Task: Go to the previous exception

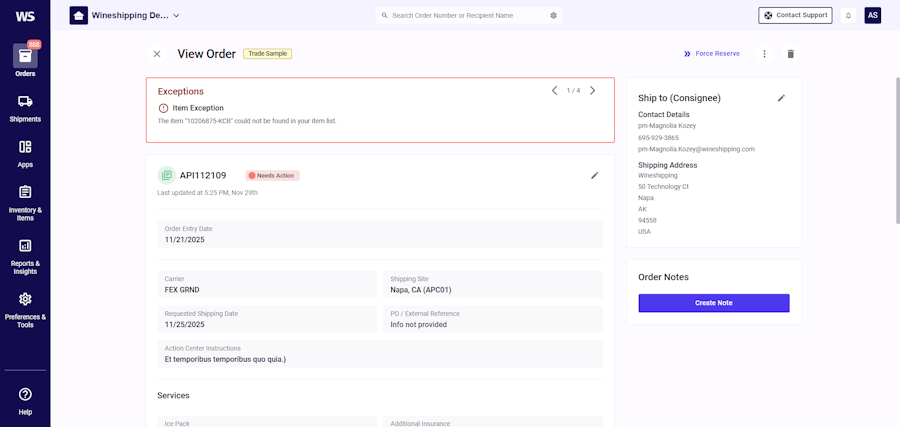Action: pyautogui.click(x=554, y=91)
